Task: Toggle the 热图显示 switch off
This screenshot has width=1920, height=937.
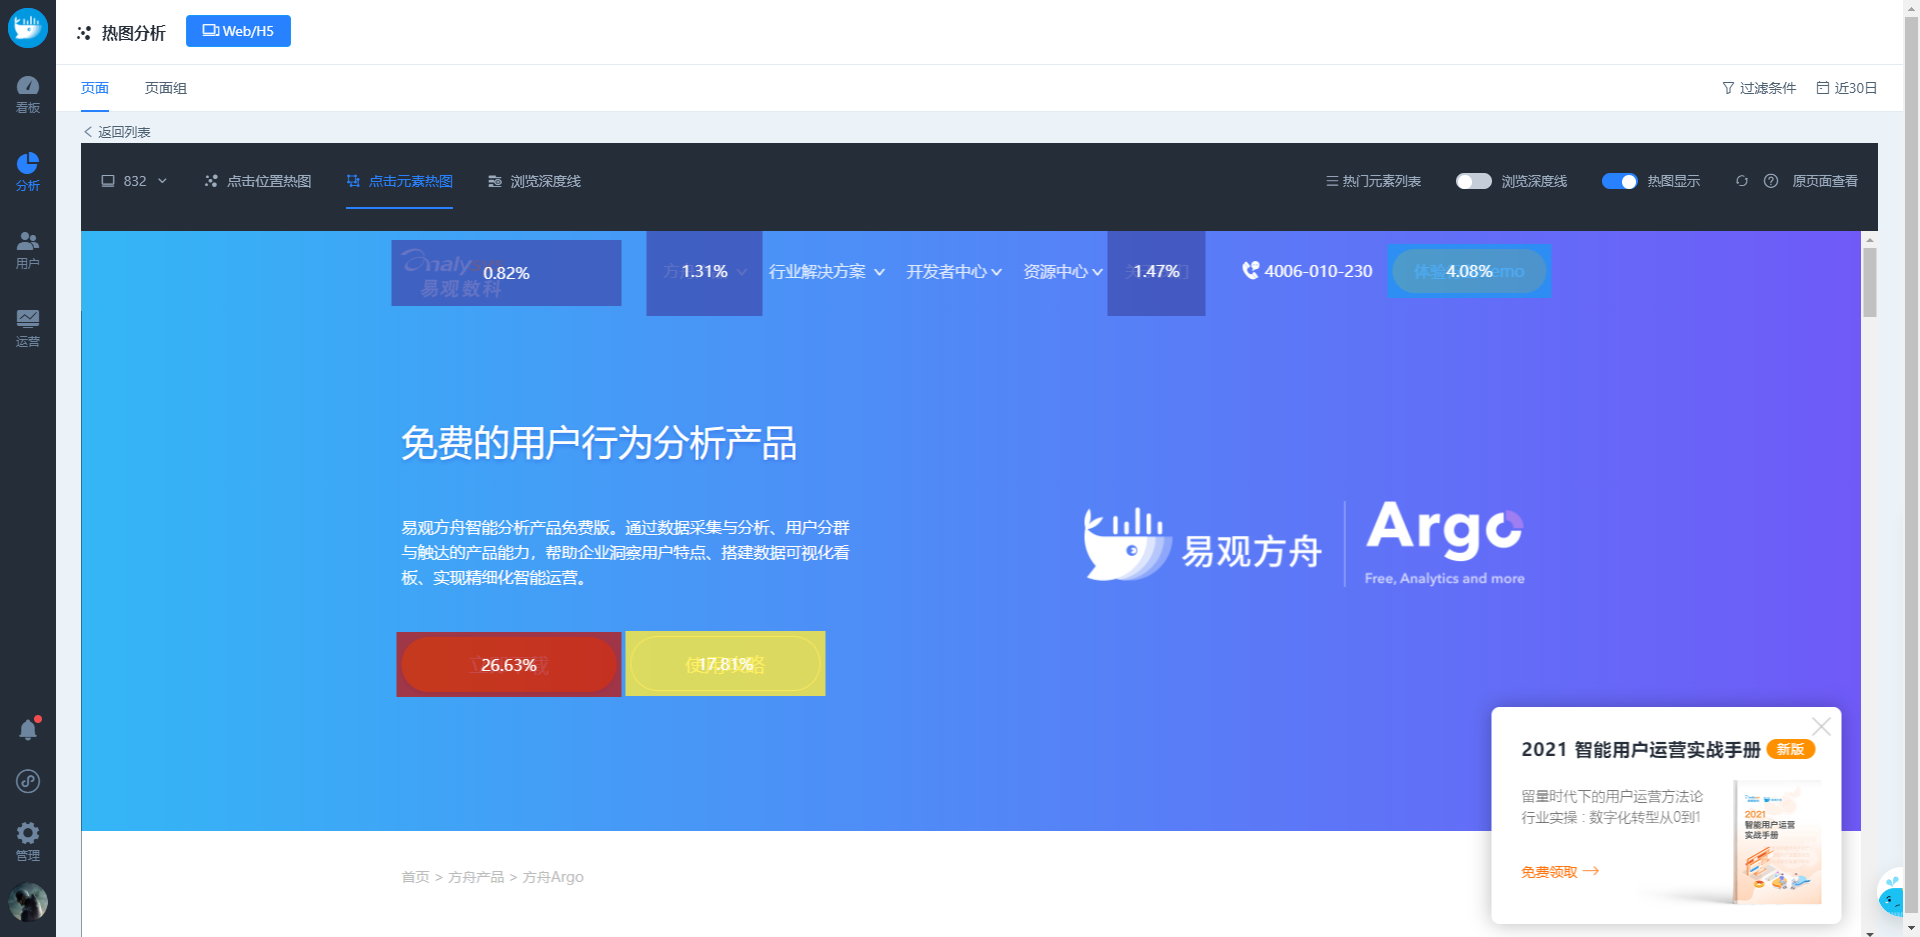Action: 1619,181
